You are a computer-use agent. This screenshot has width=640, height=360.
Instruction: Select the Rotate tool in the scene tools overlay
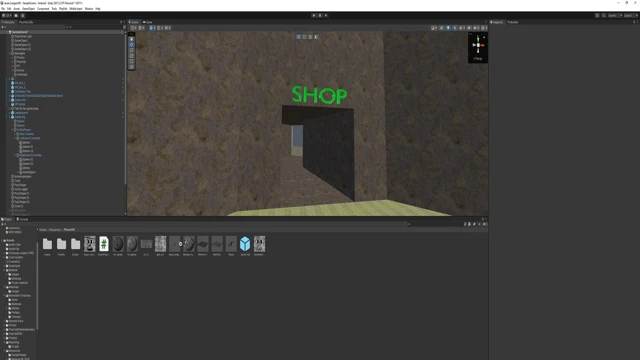(131, 50)
